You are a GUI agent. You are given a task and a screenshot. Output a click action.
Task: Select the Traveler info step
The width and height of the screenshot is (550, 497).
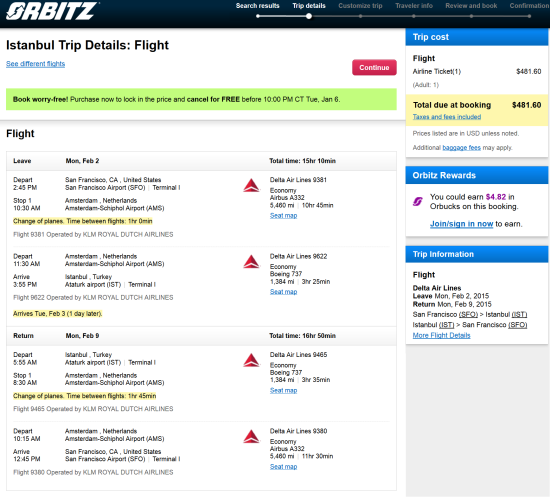click(x=414, y=6)
